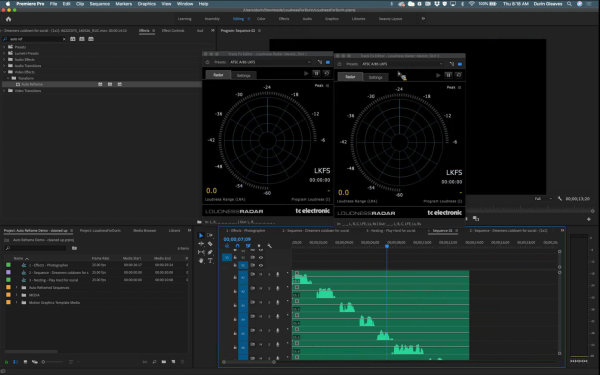Image resolution: width=600 pixels, height=375 pixels.
Task: Open Button Editor plus in Program Monitor
Action: point(589,219)
